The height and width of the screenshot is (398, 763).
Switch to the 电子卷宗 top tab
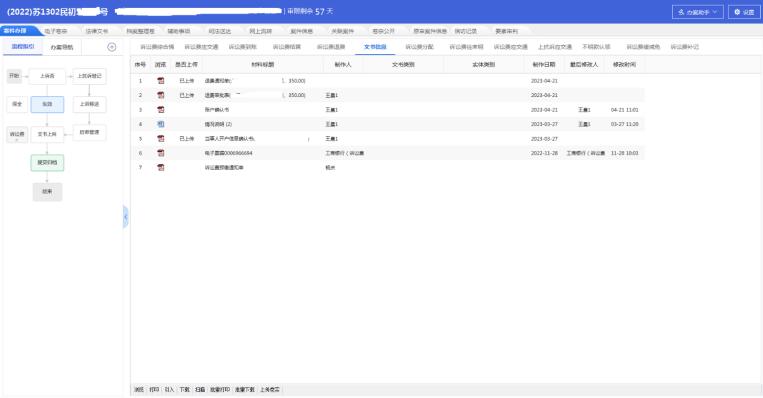(x=56, y=31)
